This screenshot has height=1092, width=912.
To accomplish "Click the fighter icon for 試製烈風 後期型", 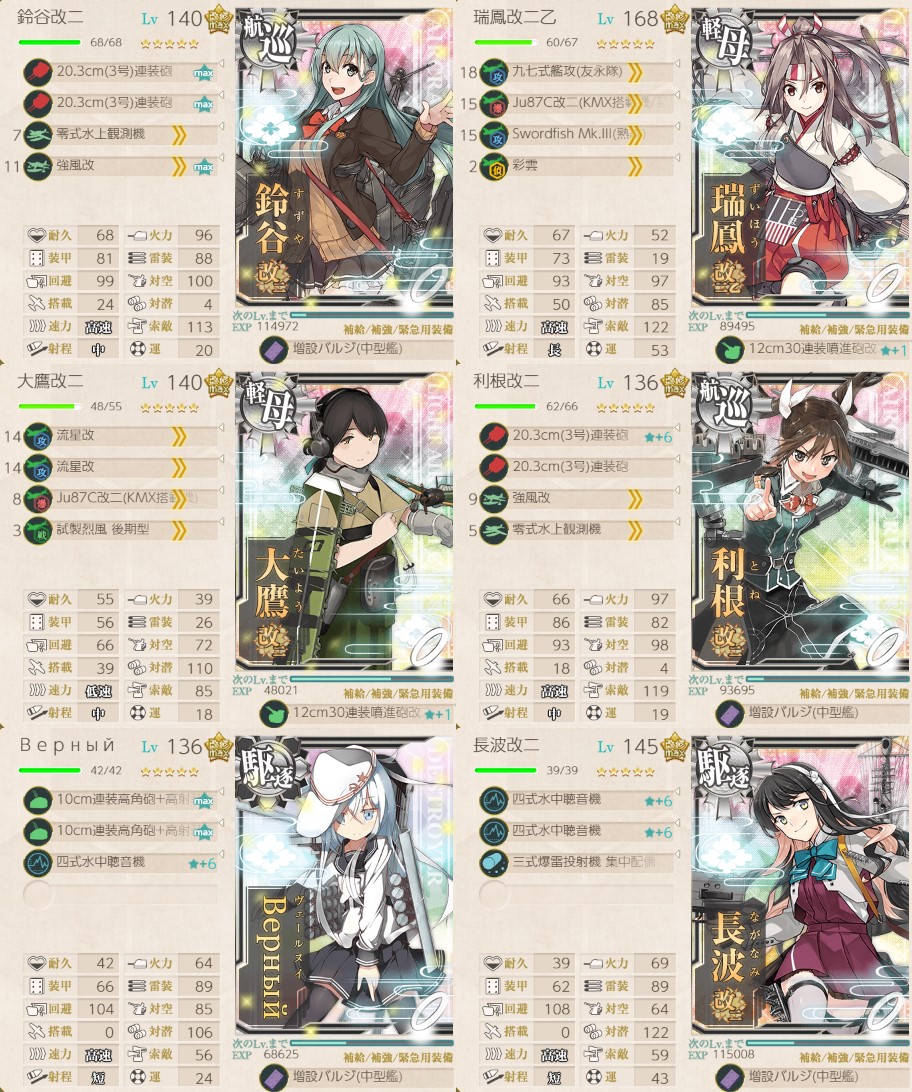I will pyautogui.click(x=38, y=531).
